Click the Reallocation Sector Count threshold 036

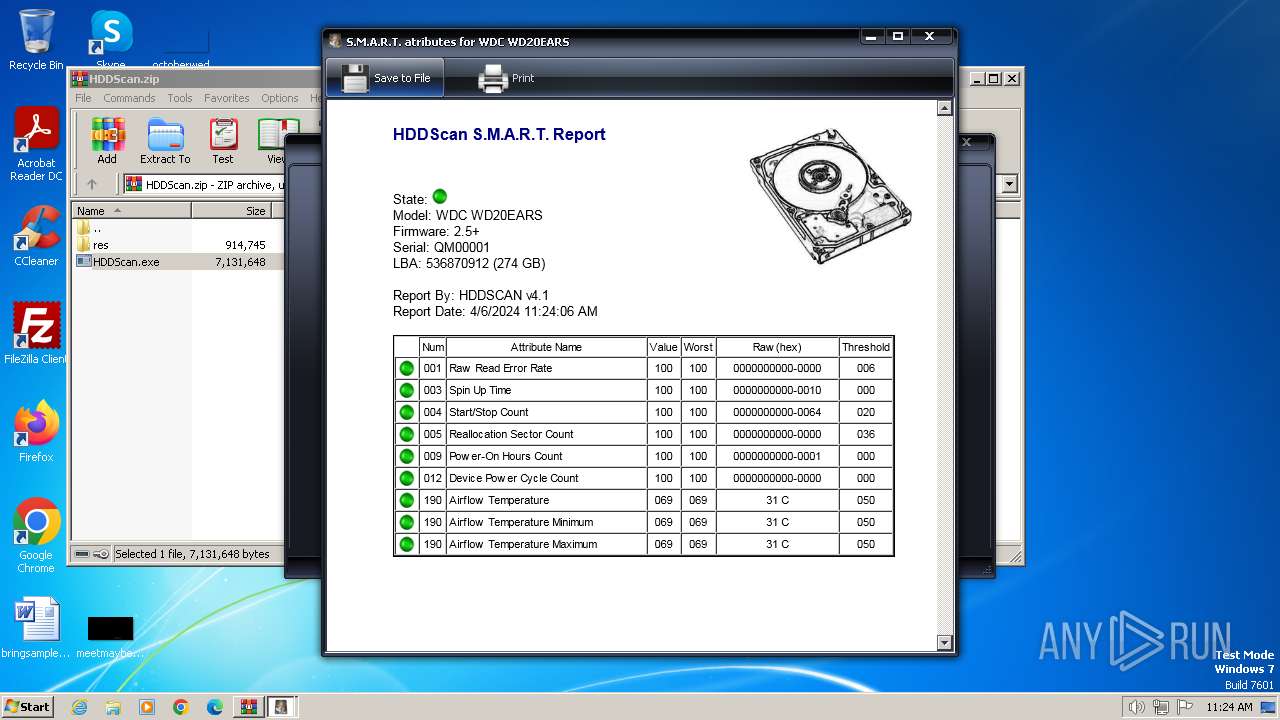pos(865,434)
